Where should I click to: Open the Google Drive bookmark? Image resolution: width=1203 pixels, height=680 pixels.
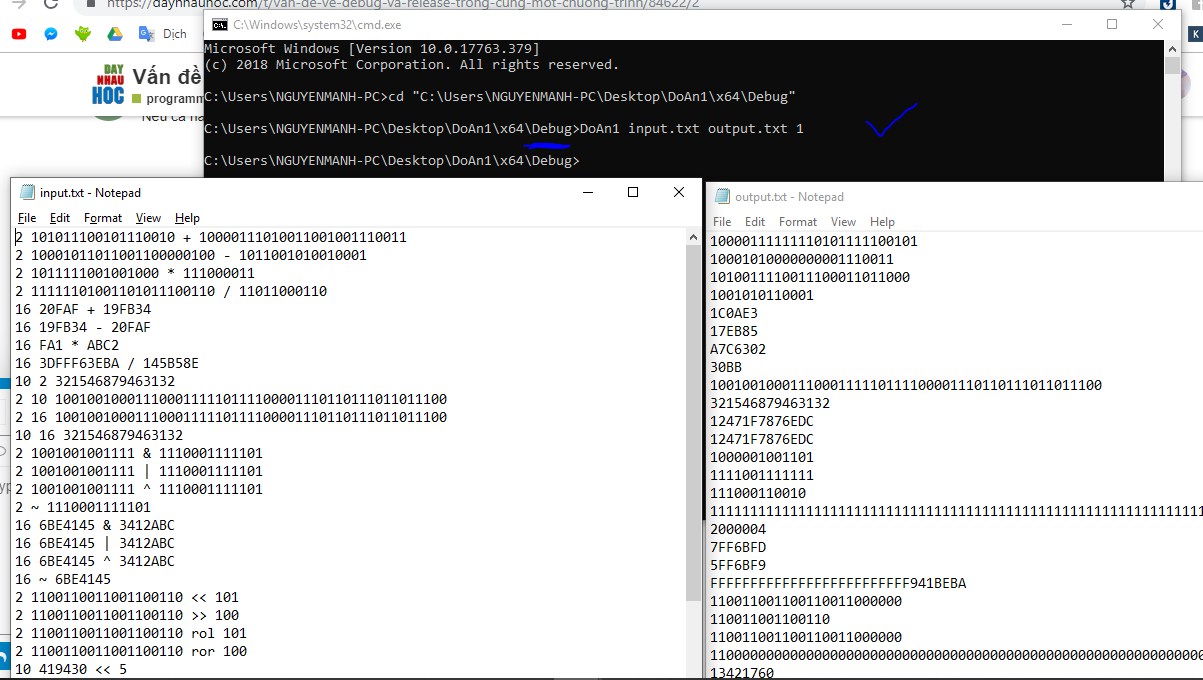115,34
